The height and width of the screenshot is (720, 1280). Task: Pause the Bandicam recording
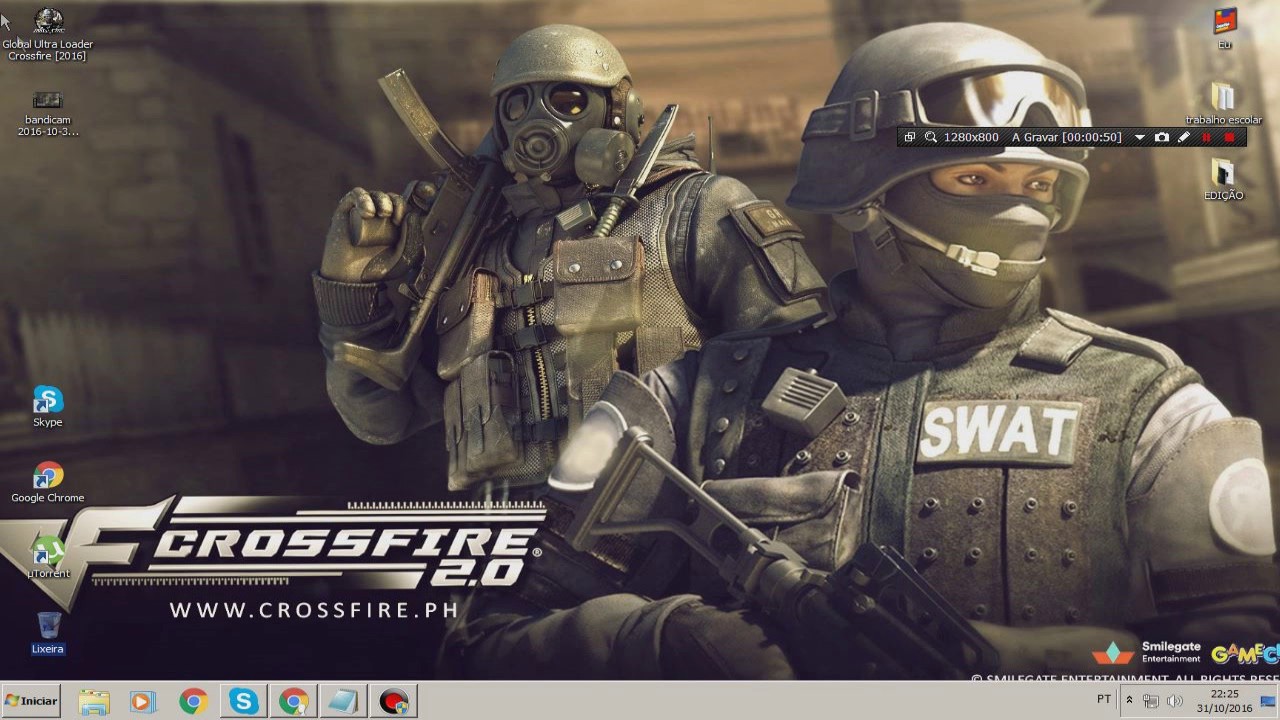point(1206,137)
